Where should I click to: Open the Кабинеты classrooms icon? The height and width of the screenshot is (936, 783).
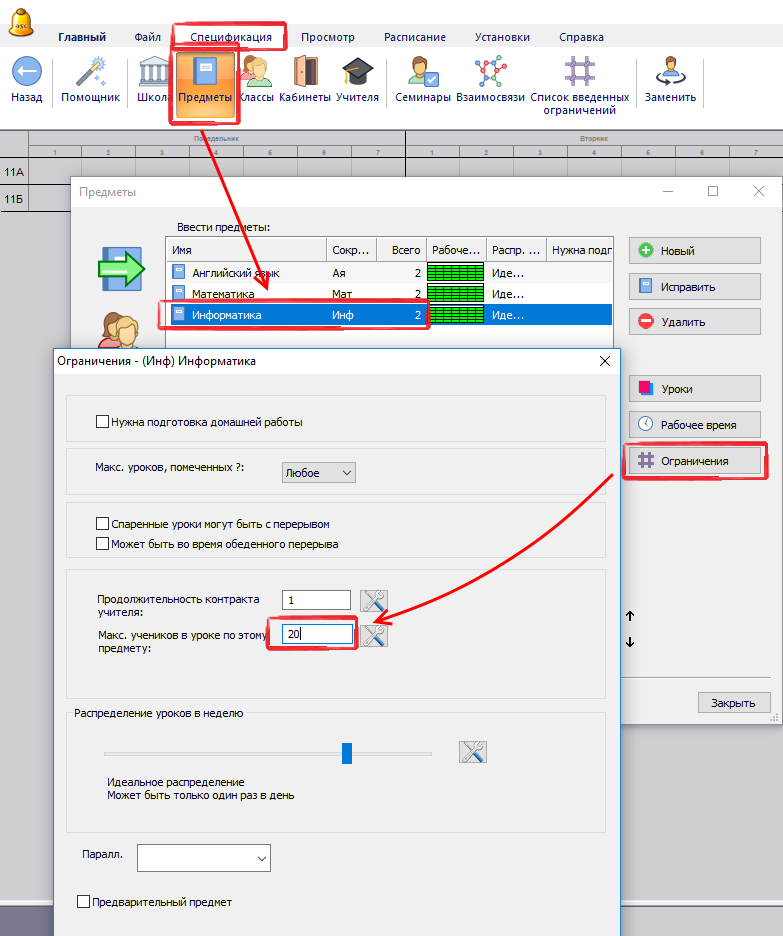pos(305,74)
